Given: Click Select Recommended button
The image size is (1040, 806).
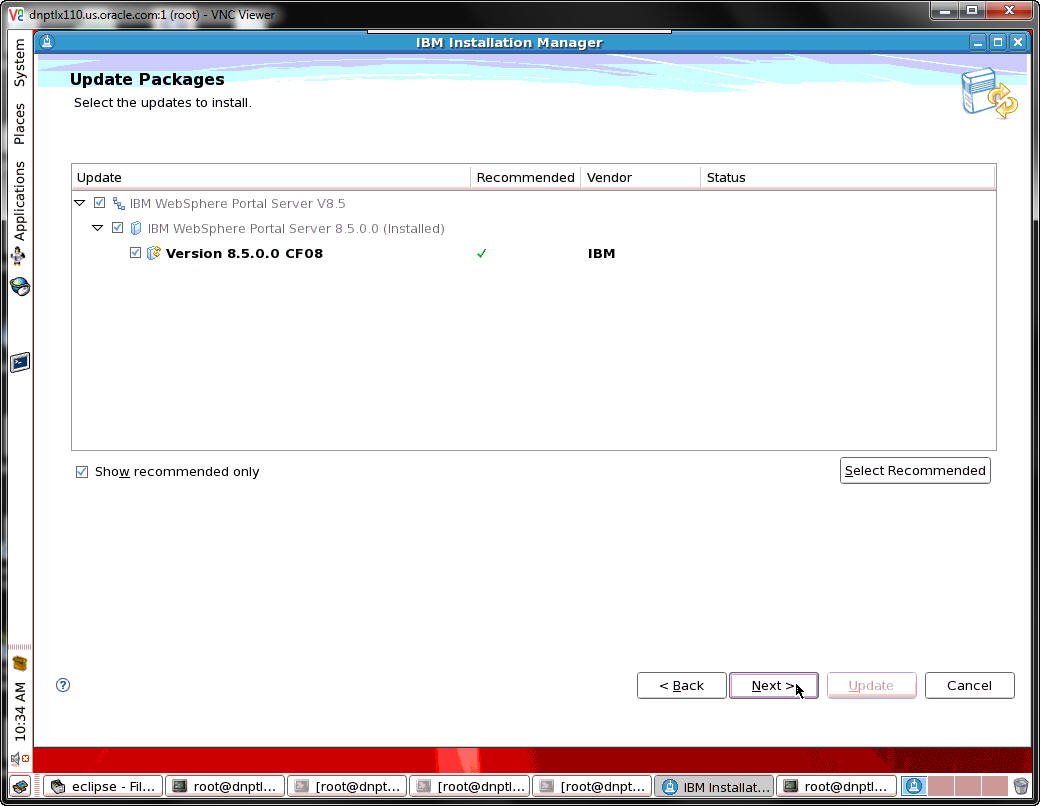Looking at the screenshot, I should pyautogui.click(x=915, y=470).
